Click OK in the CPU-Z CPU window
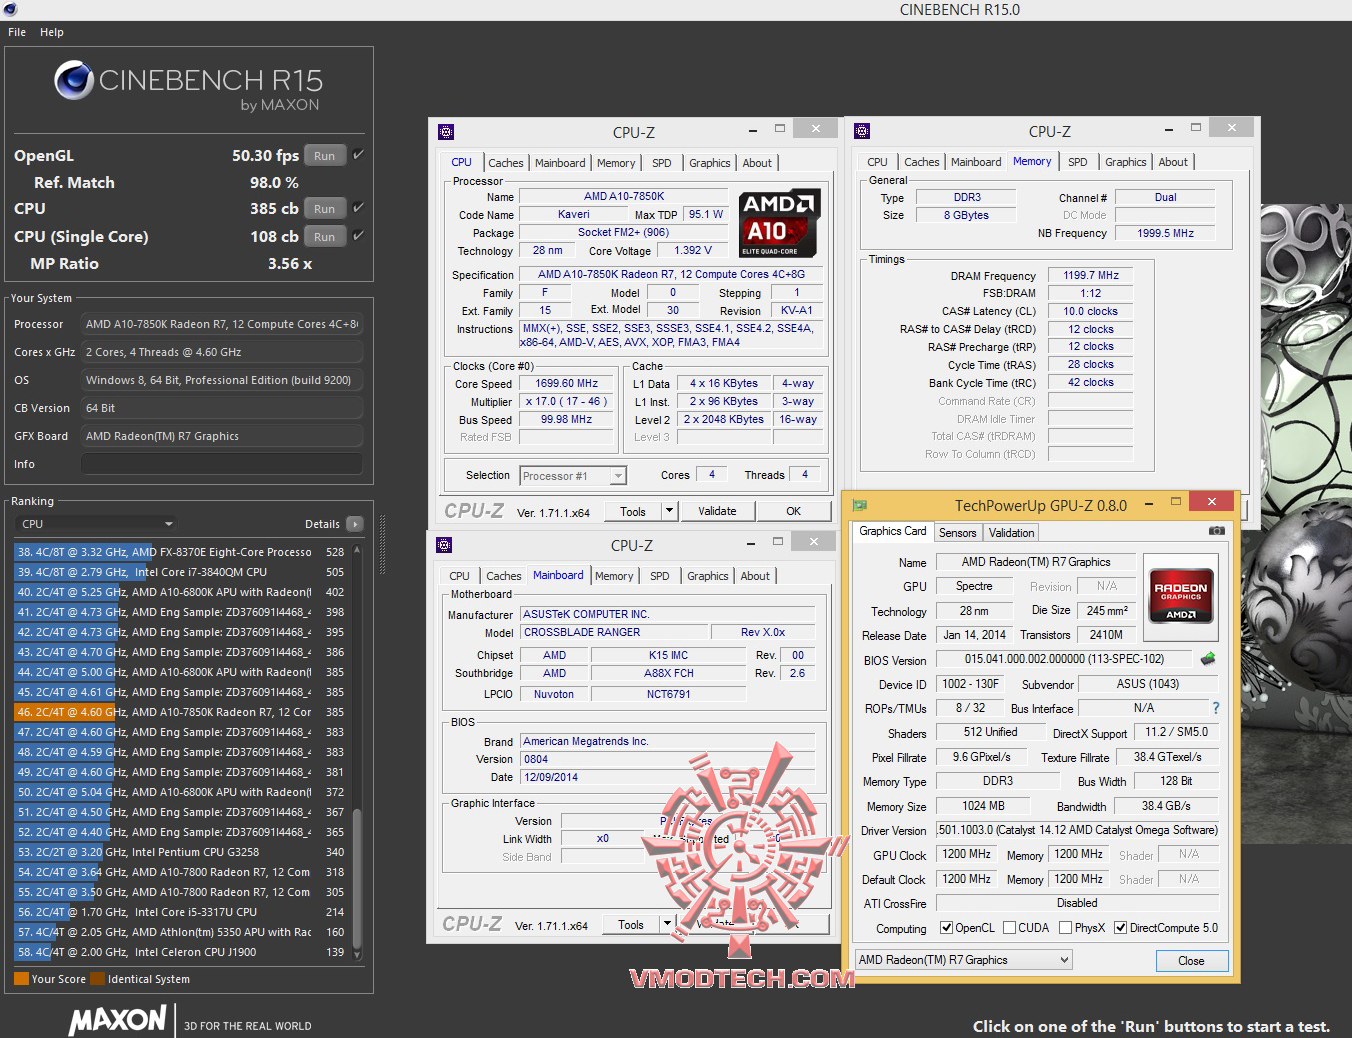 point(793,511)
